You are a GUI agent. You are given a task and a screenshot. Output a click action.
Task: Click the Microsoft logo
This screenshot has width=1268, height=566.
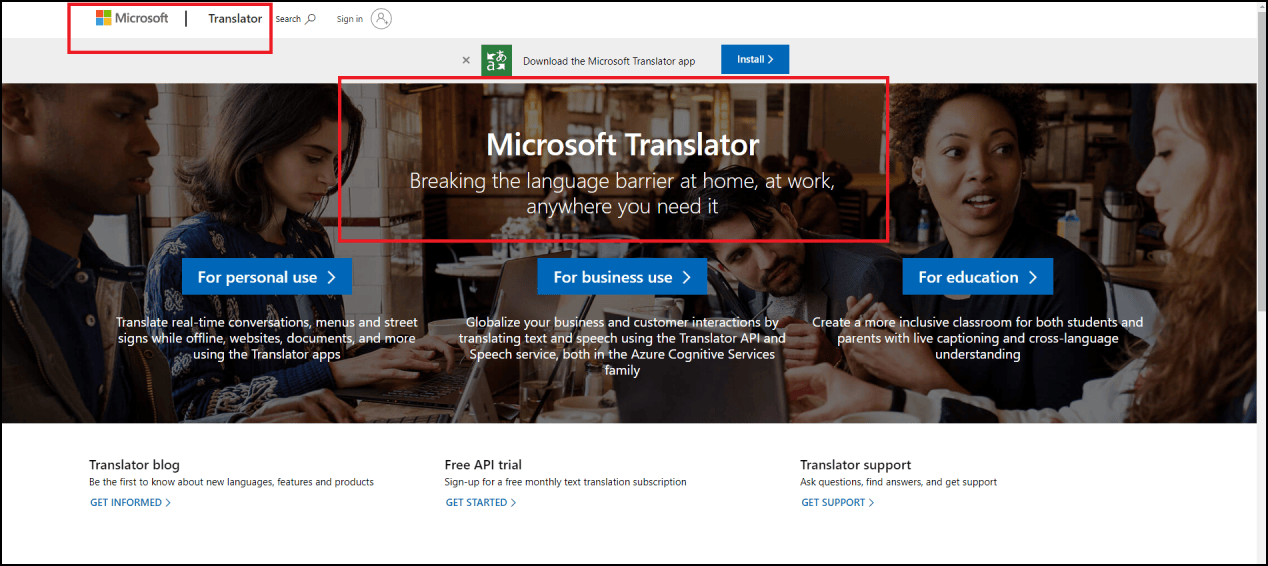coord(132,18)
